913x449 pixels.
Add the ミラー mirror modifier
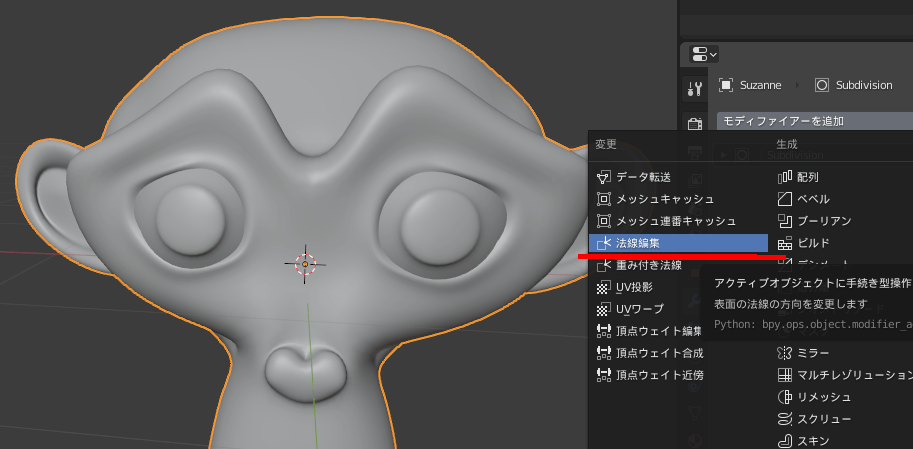tap(843, 353)
